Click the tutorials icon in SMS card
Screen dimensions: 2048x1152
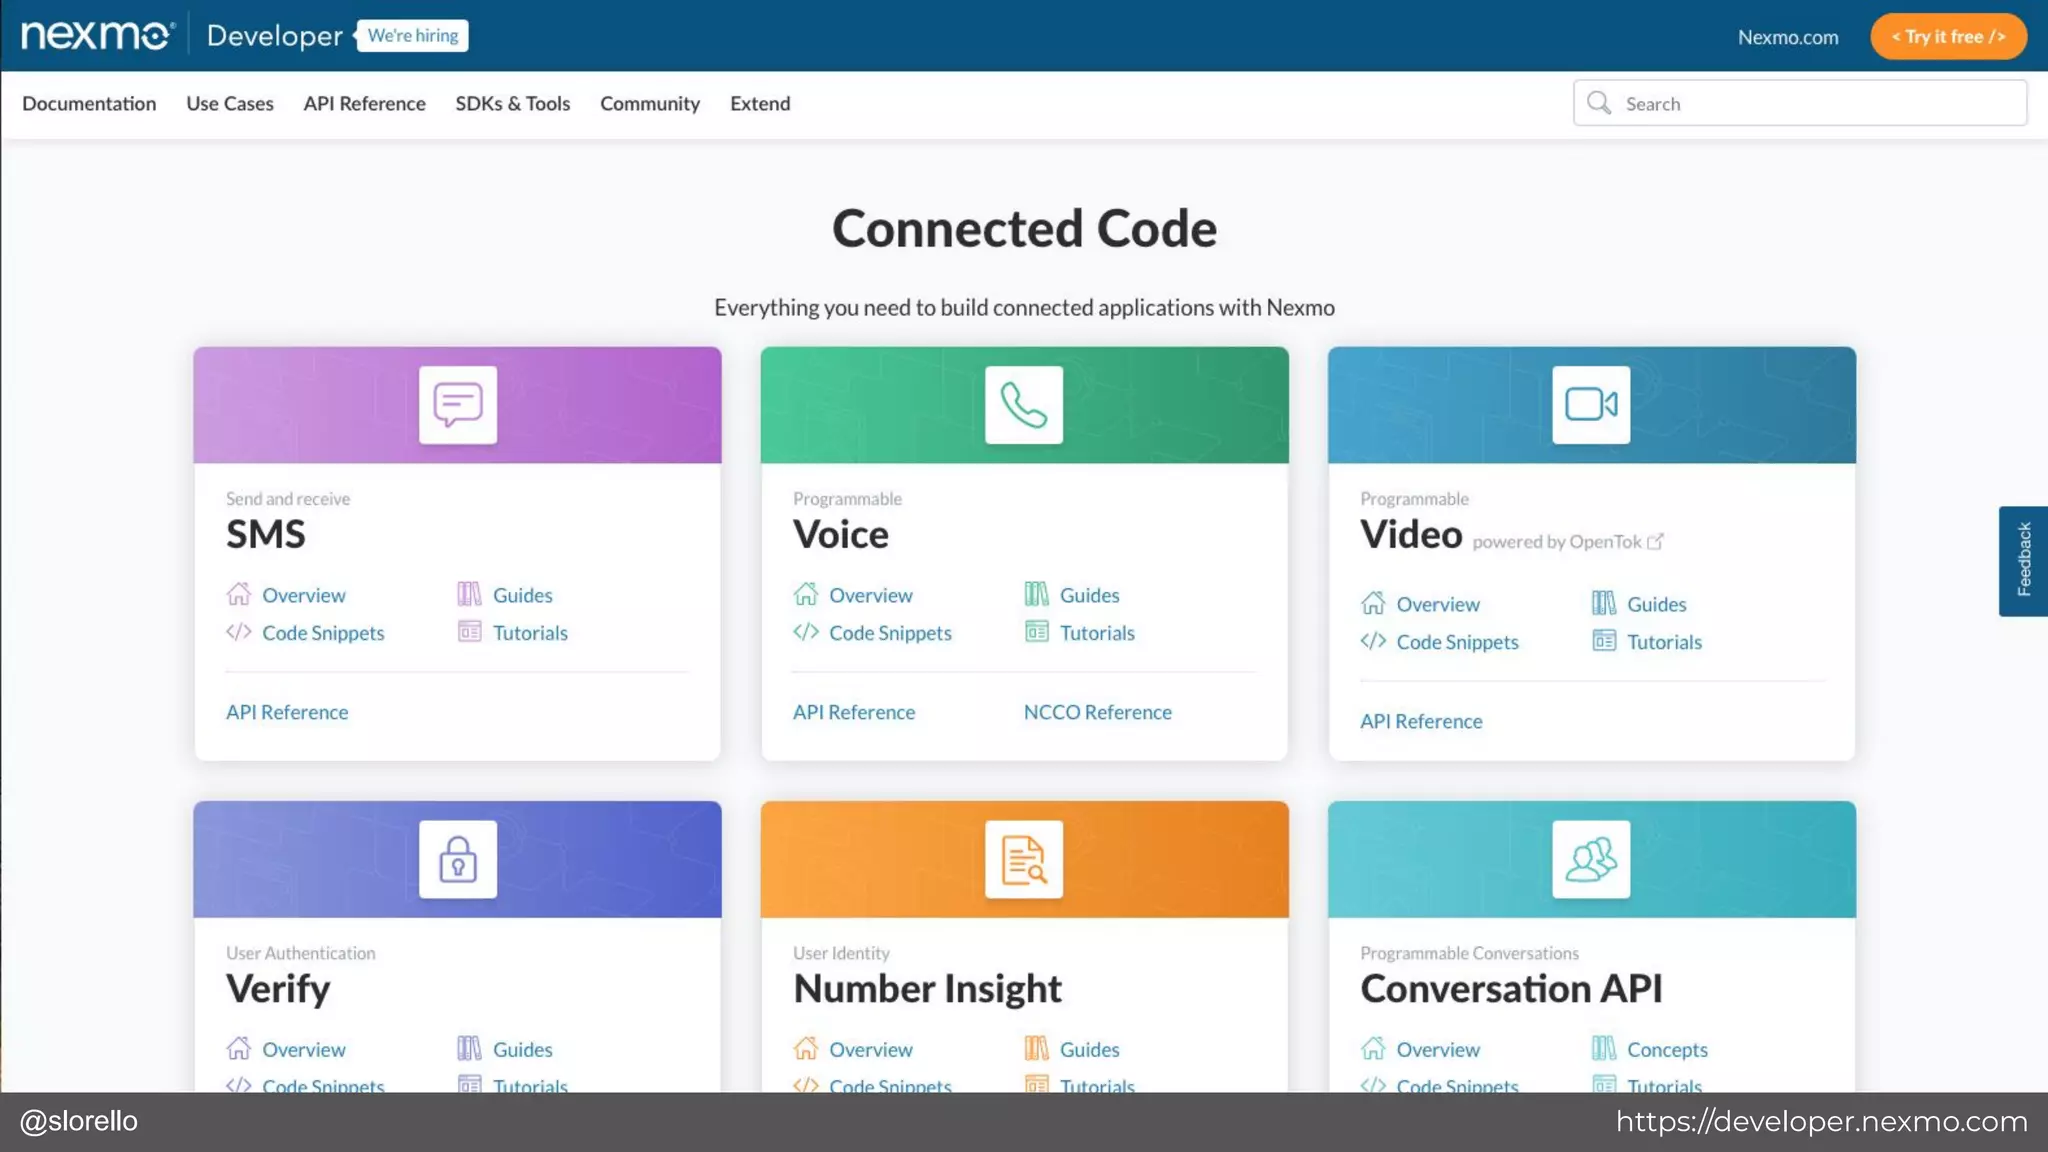469,632
